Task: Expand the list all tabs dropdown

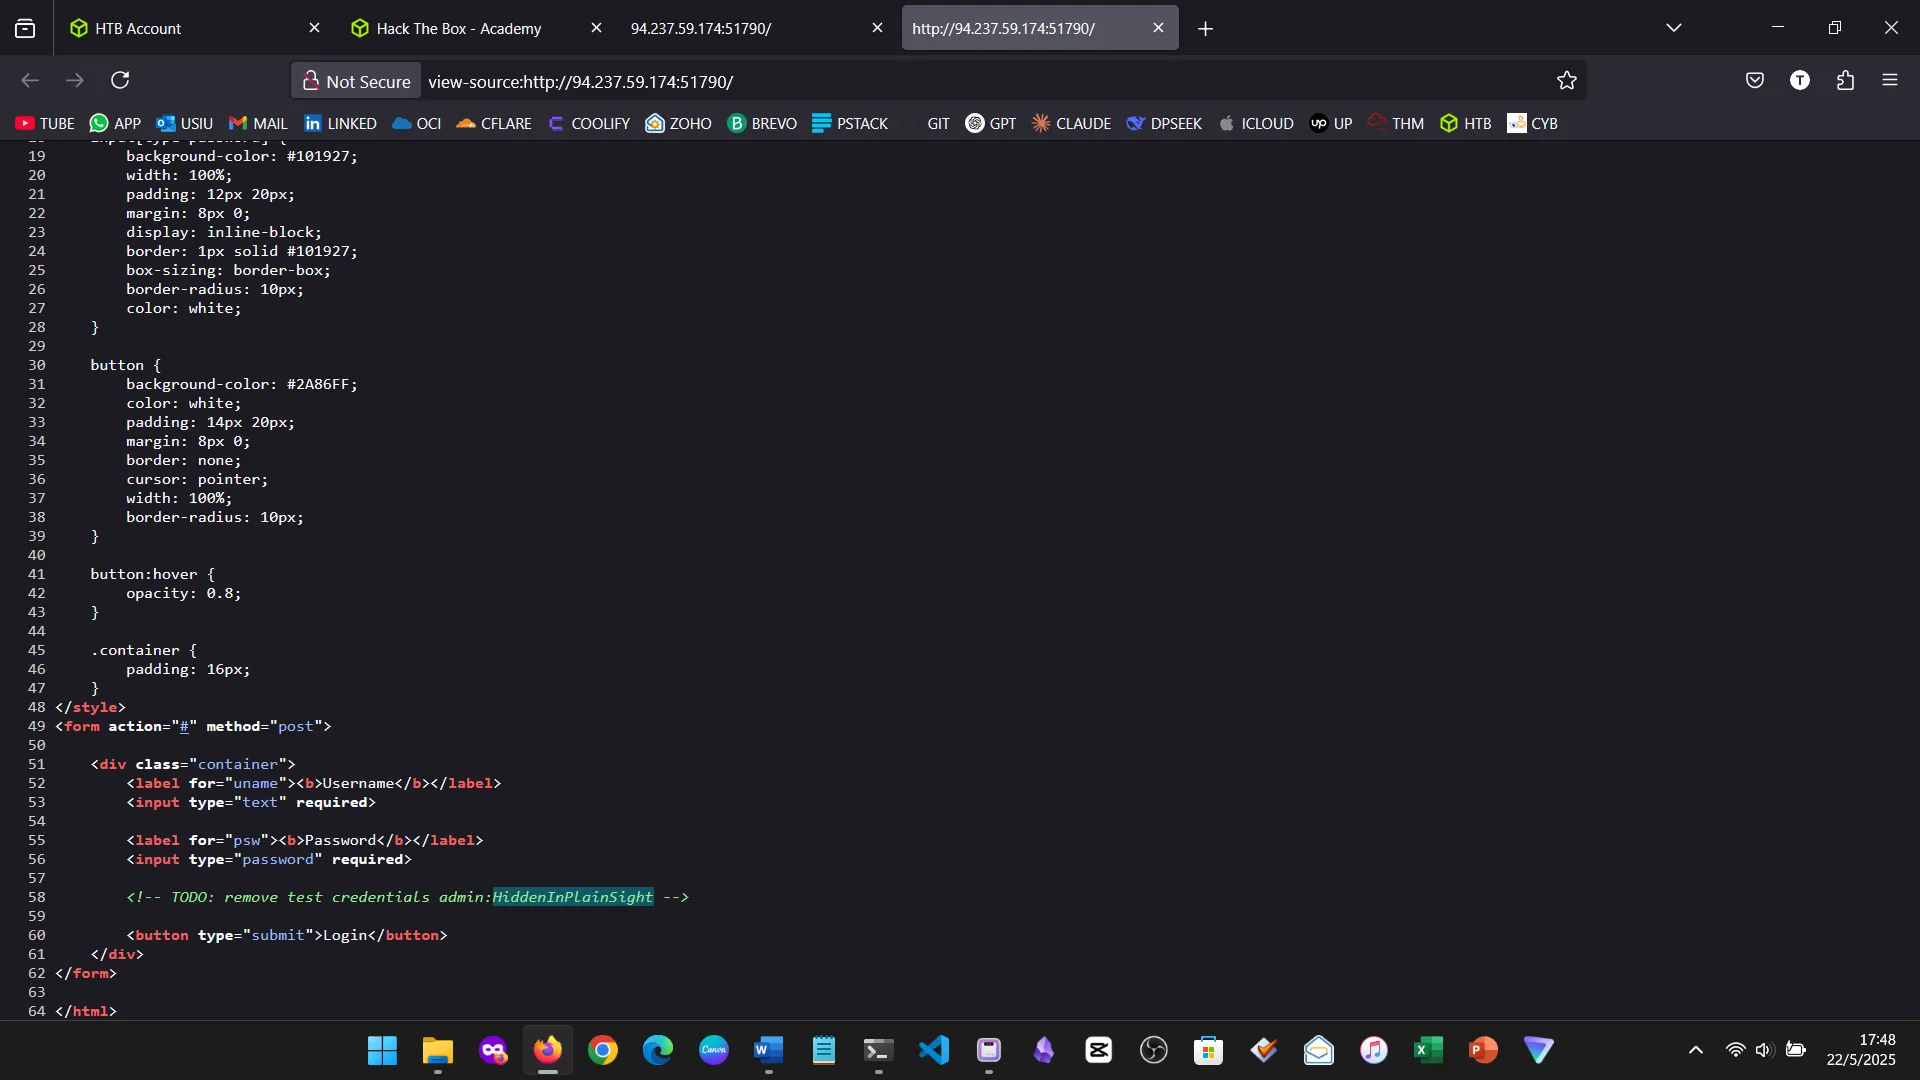Action: (x=1674, y=28)
